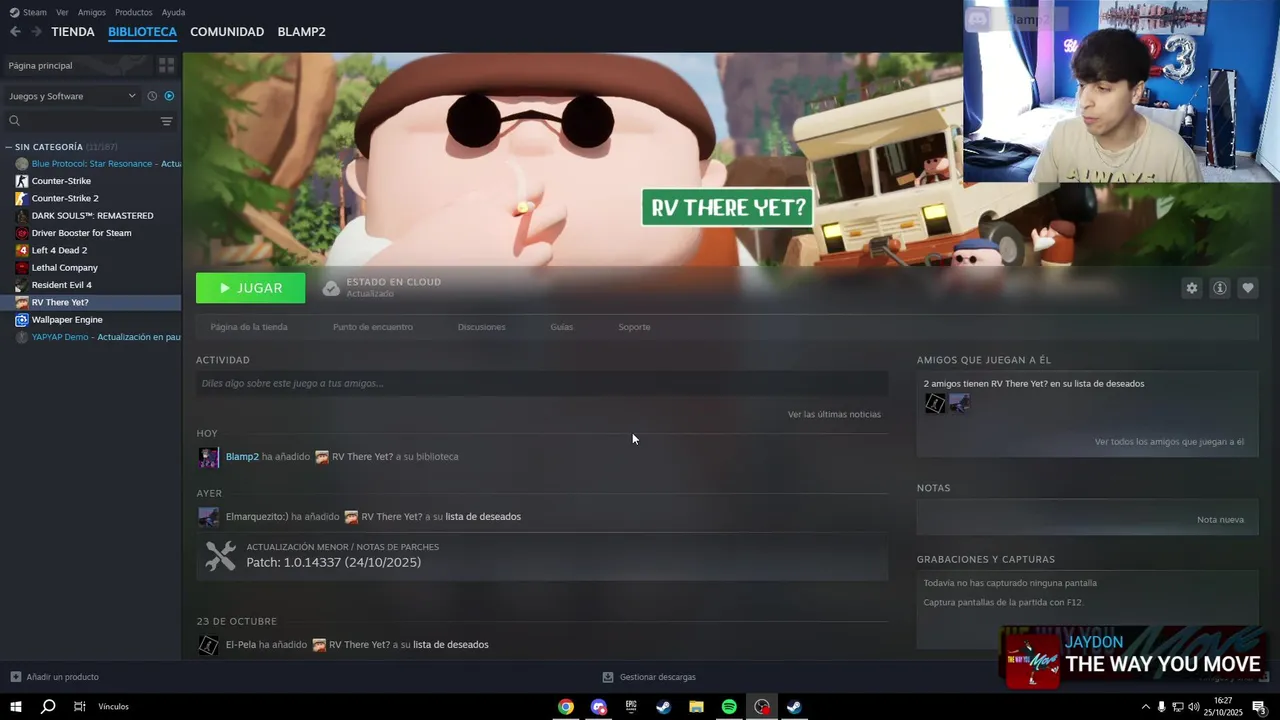Viewport: 1280px width, 720px height.
Task: Open DARK SOULS: REMASTERED entry
Action: point(92,216)
